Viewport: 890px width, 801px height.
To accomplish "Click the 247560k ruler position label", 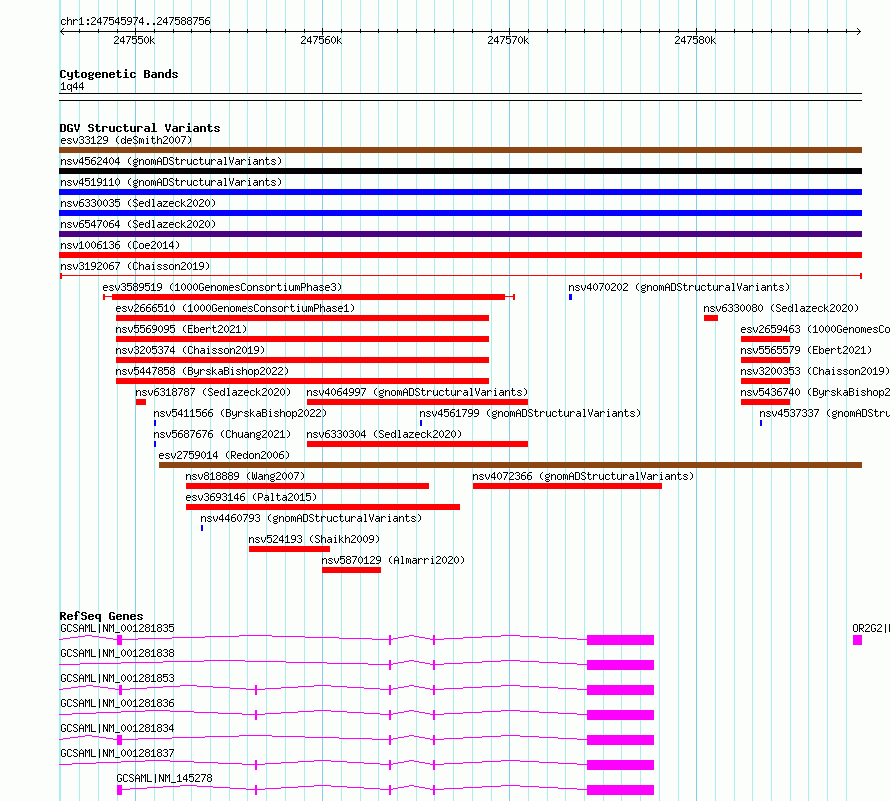I will coord(321,40).
